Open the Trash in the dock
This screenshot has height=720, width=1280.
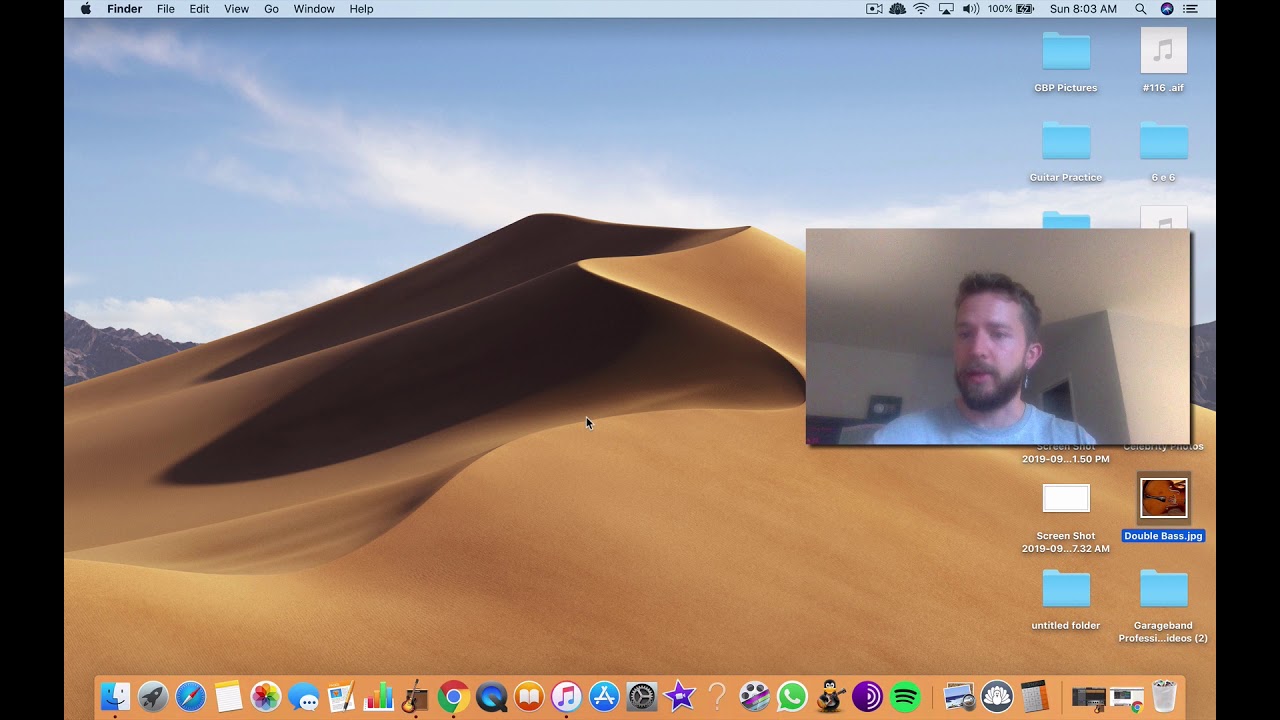(1164, 696)
